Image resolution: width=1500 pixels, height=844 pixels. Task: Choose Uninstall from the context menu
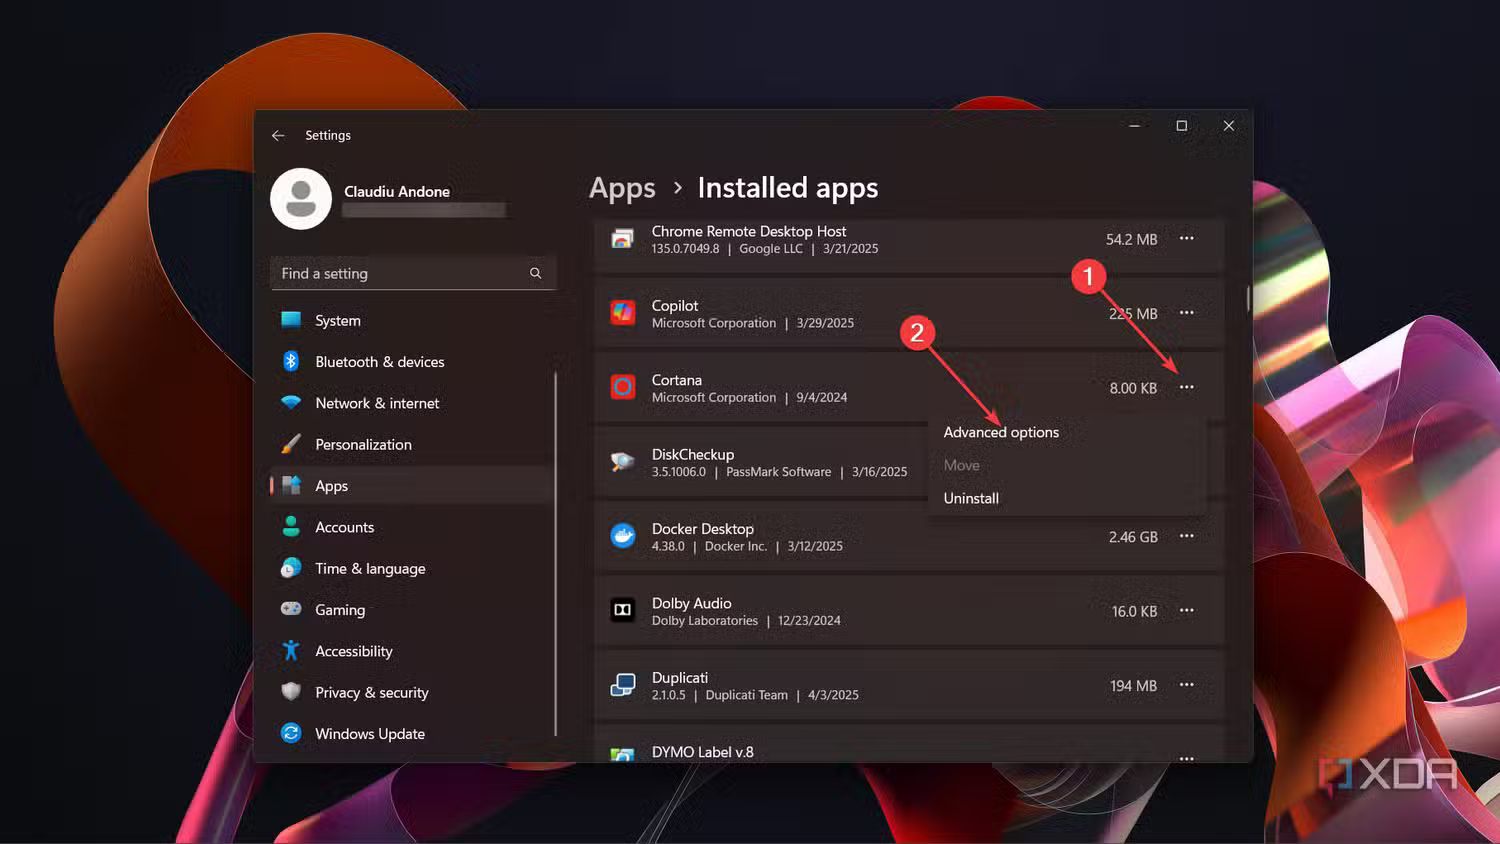pyautogui.click(x=971, y=498)
